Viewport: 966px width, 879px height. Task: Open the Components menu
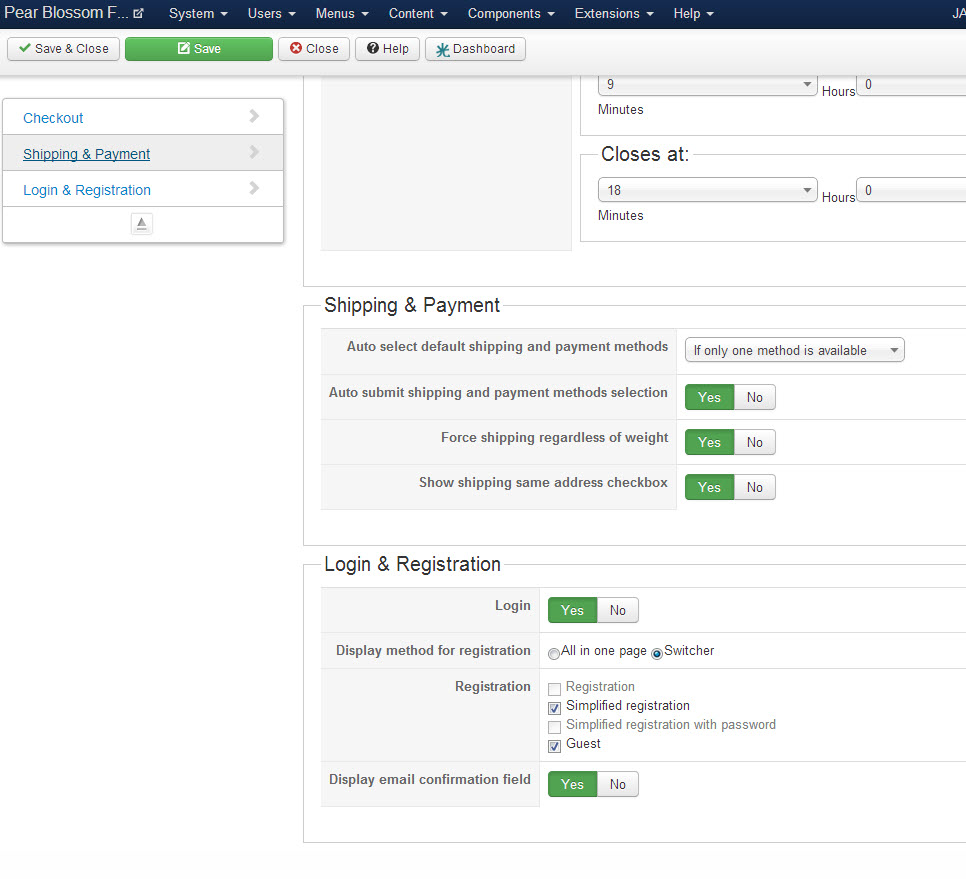click(511, 14)
